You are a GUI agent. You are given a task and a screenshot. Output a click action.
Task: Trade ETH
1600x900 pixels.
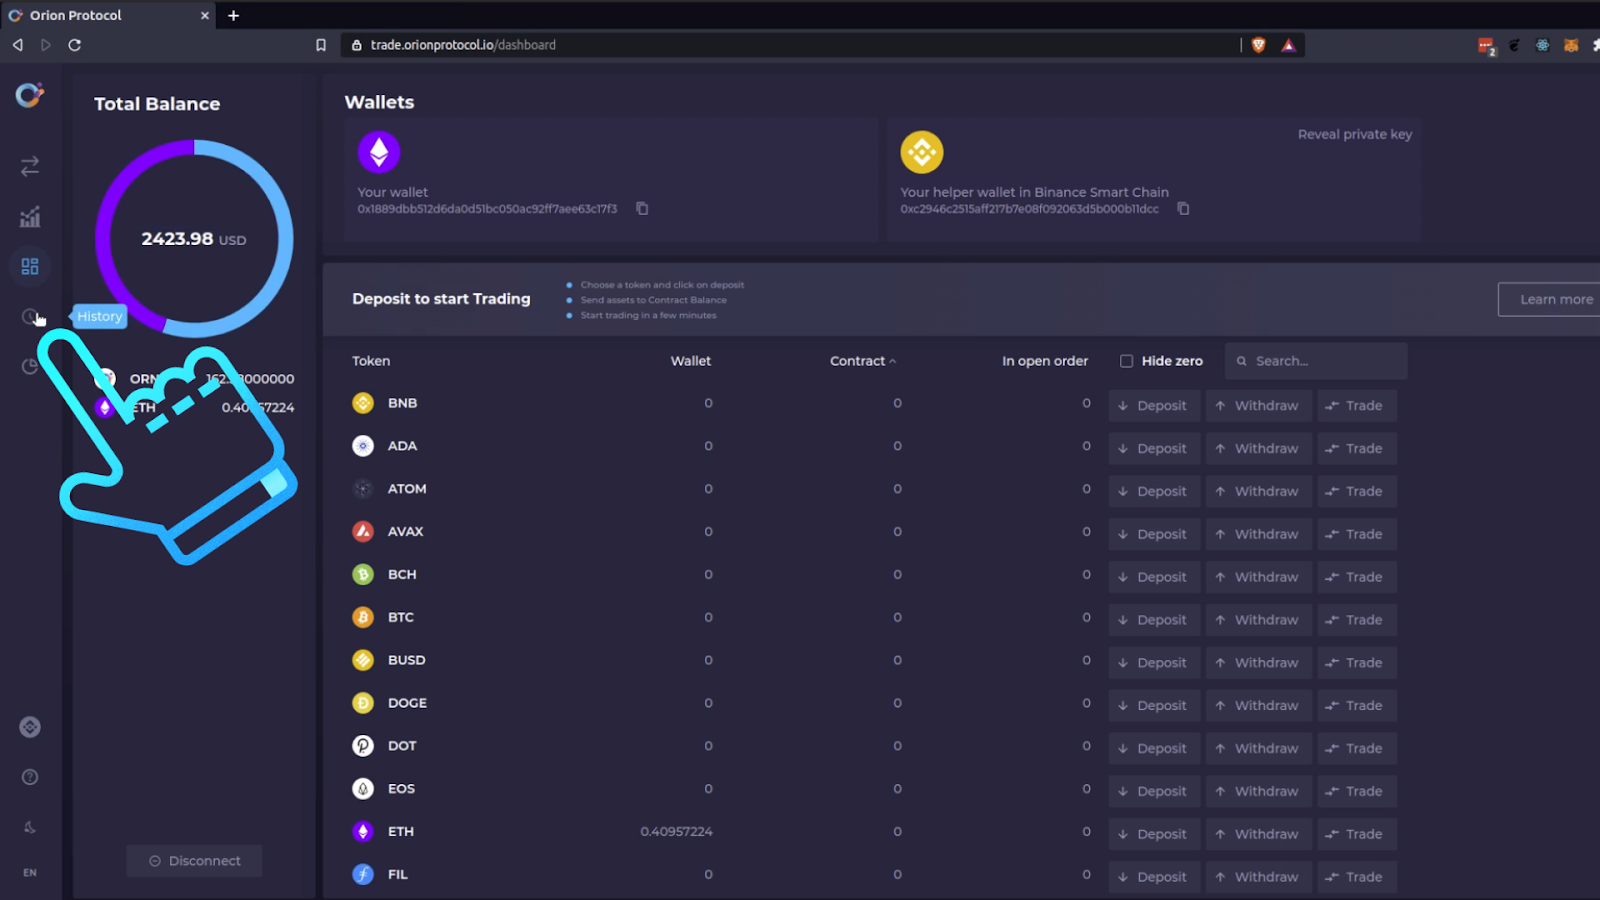pos(1357,834)
